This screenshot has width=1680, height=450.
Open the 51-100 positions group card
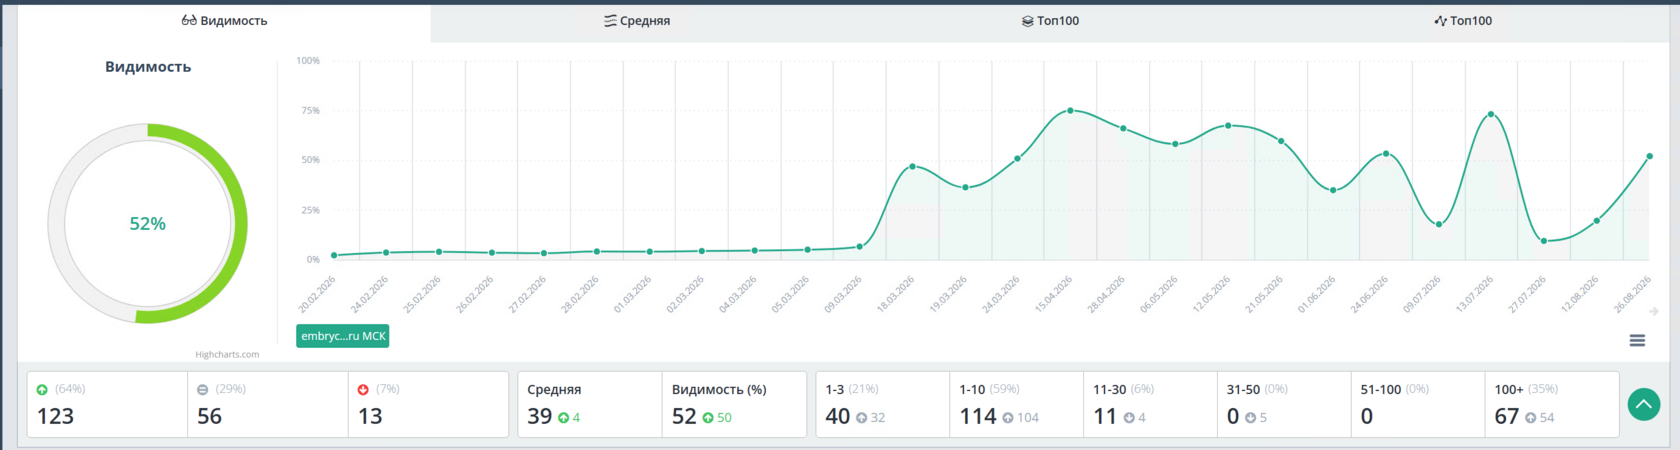[x=1418, y=404]
